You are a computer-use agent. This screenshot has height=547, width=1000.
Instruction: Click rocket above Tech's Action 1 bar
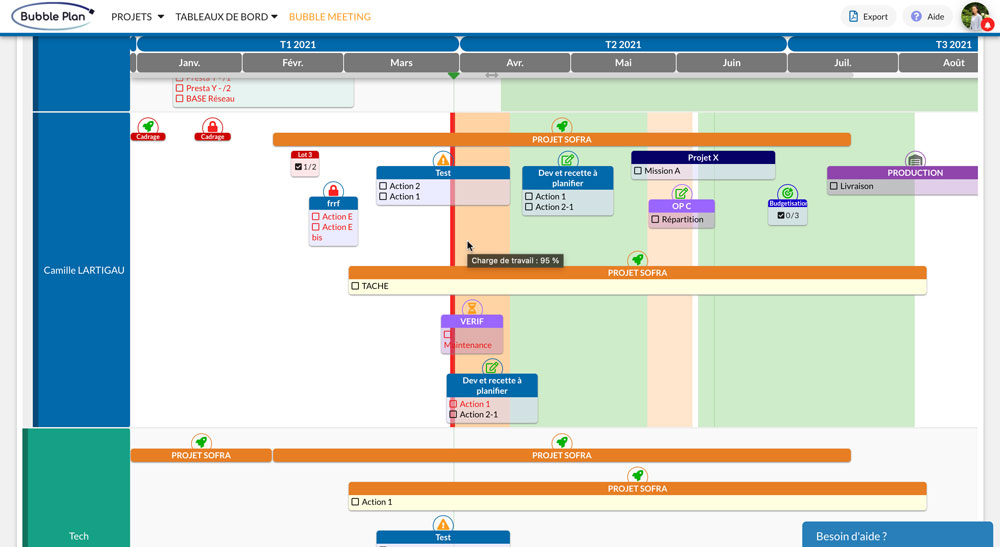pos(637,475)
